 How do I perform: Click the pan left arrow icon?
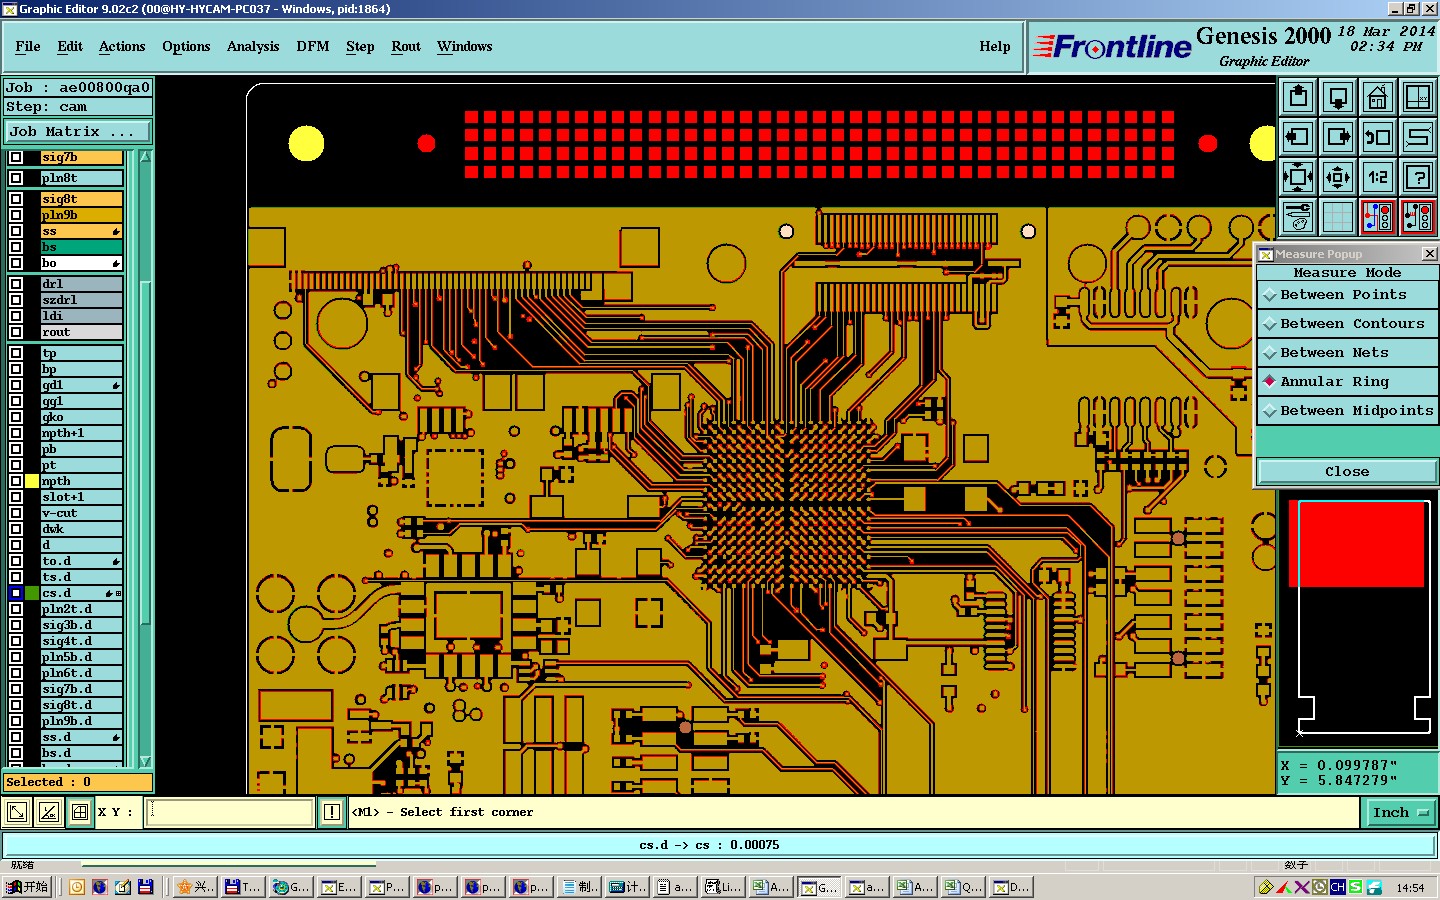coord(1298,137)
